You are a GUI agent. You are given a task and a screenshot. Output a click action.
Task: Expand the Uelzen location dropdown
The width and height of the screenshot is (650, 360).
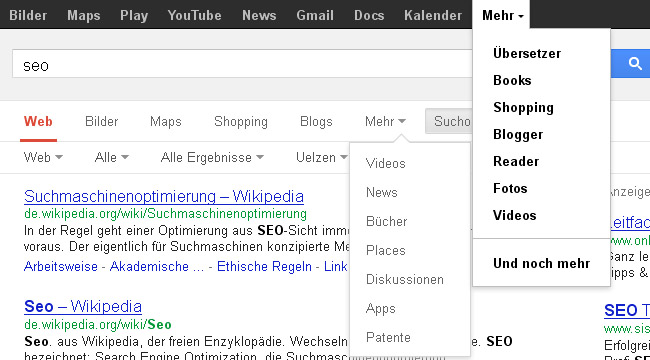click(322, 158)
